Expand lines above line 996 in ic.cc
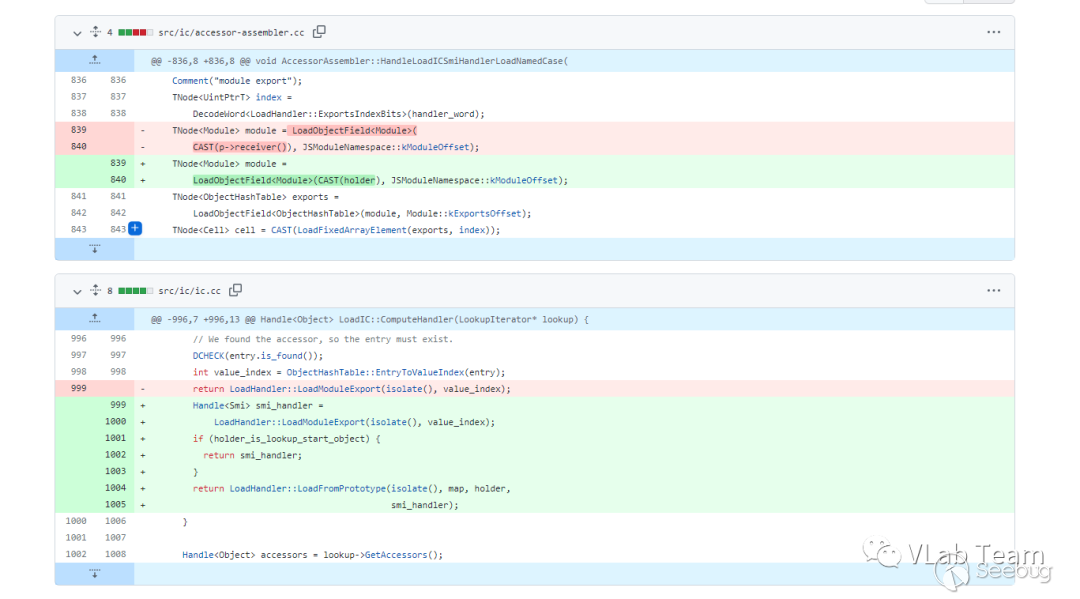 pos(94,319)
